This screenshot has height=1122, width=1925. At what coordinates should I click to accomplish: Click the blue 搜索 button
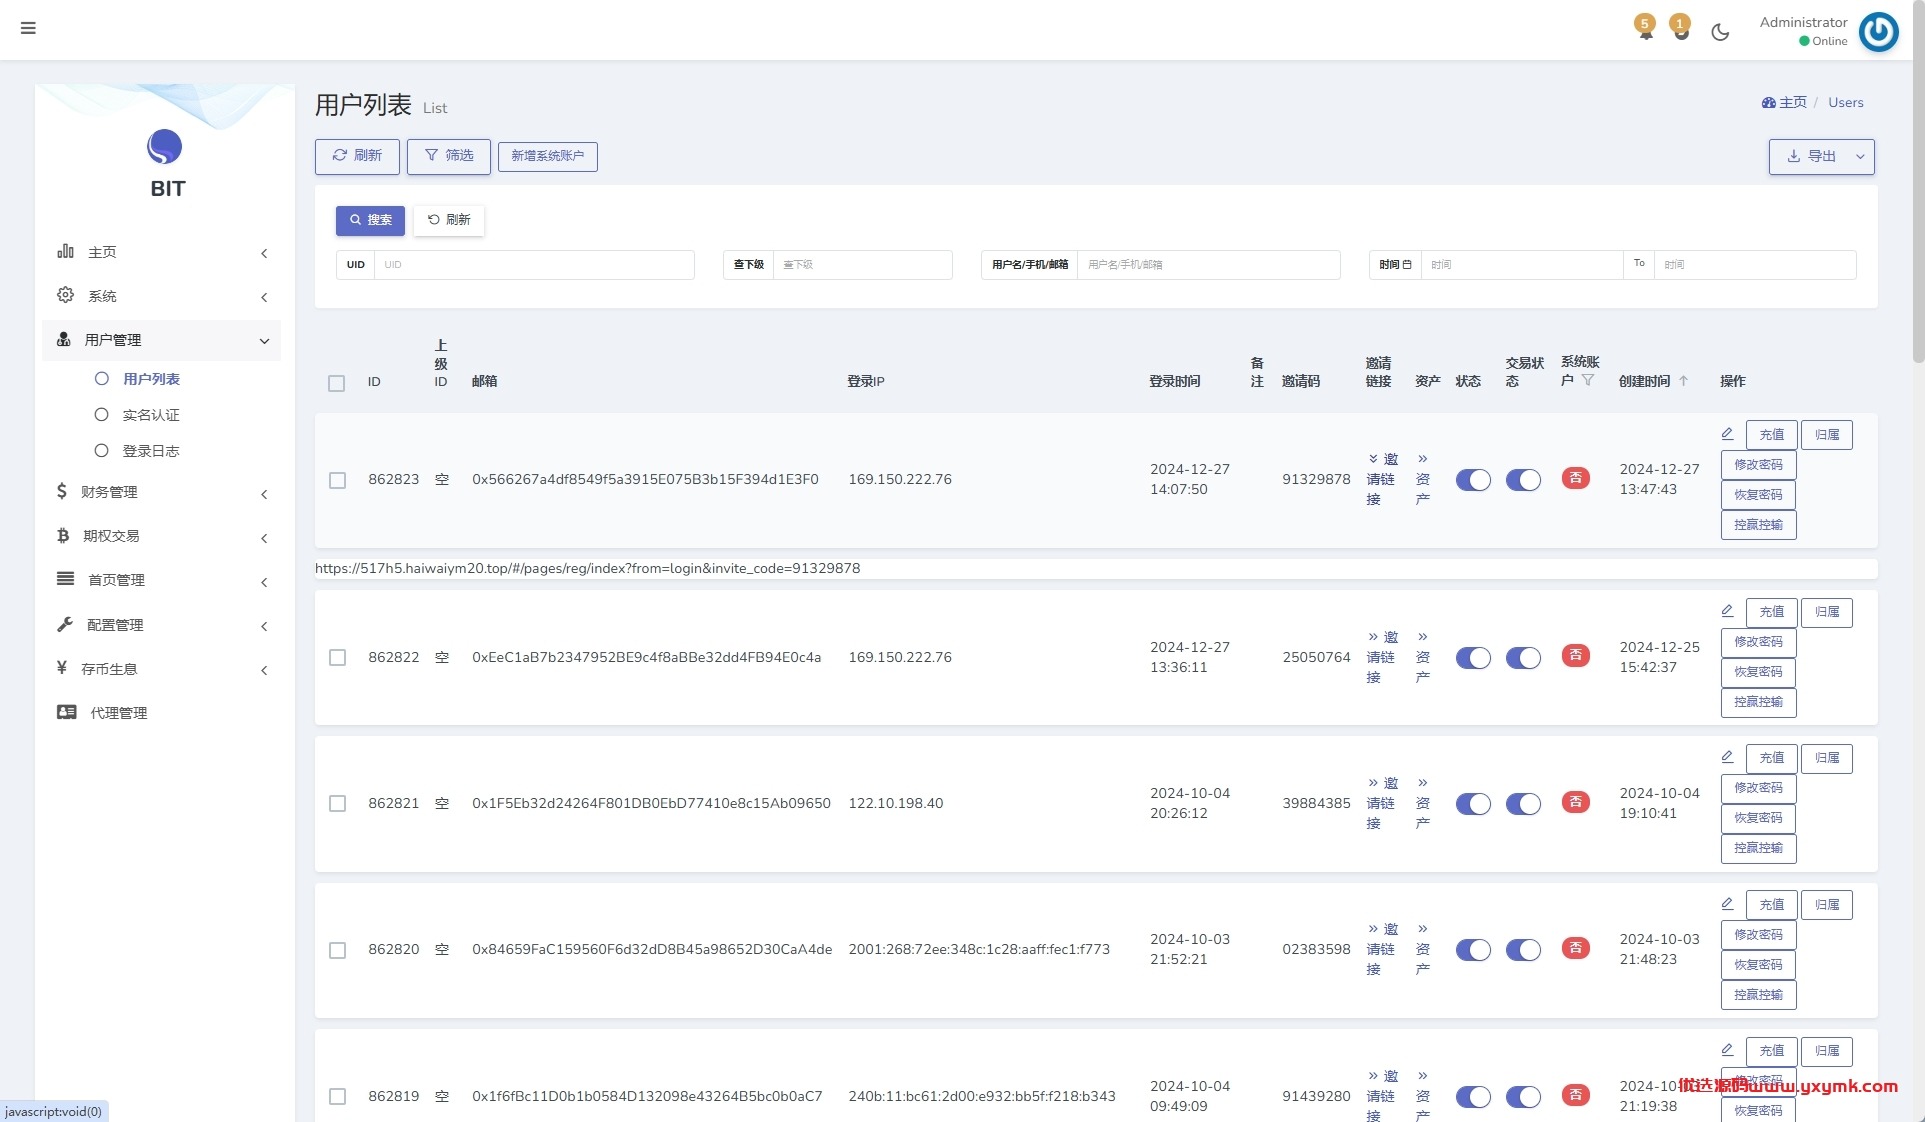[x=370, y=220]
